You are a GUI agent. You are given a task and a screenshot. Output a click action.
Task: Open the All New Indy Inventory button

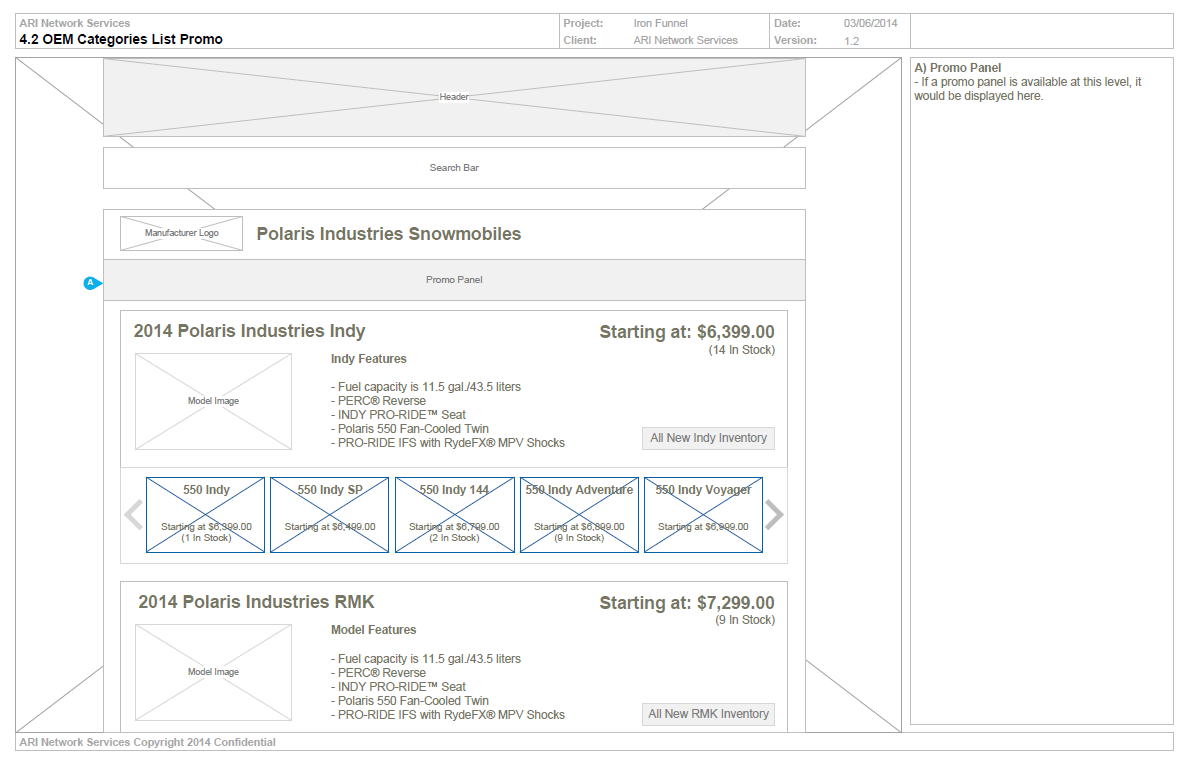click(x=708, y=438)
